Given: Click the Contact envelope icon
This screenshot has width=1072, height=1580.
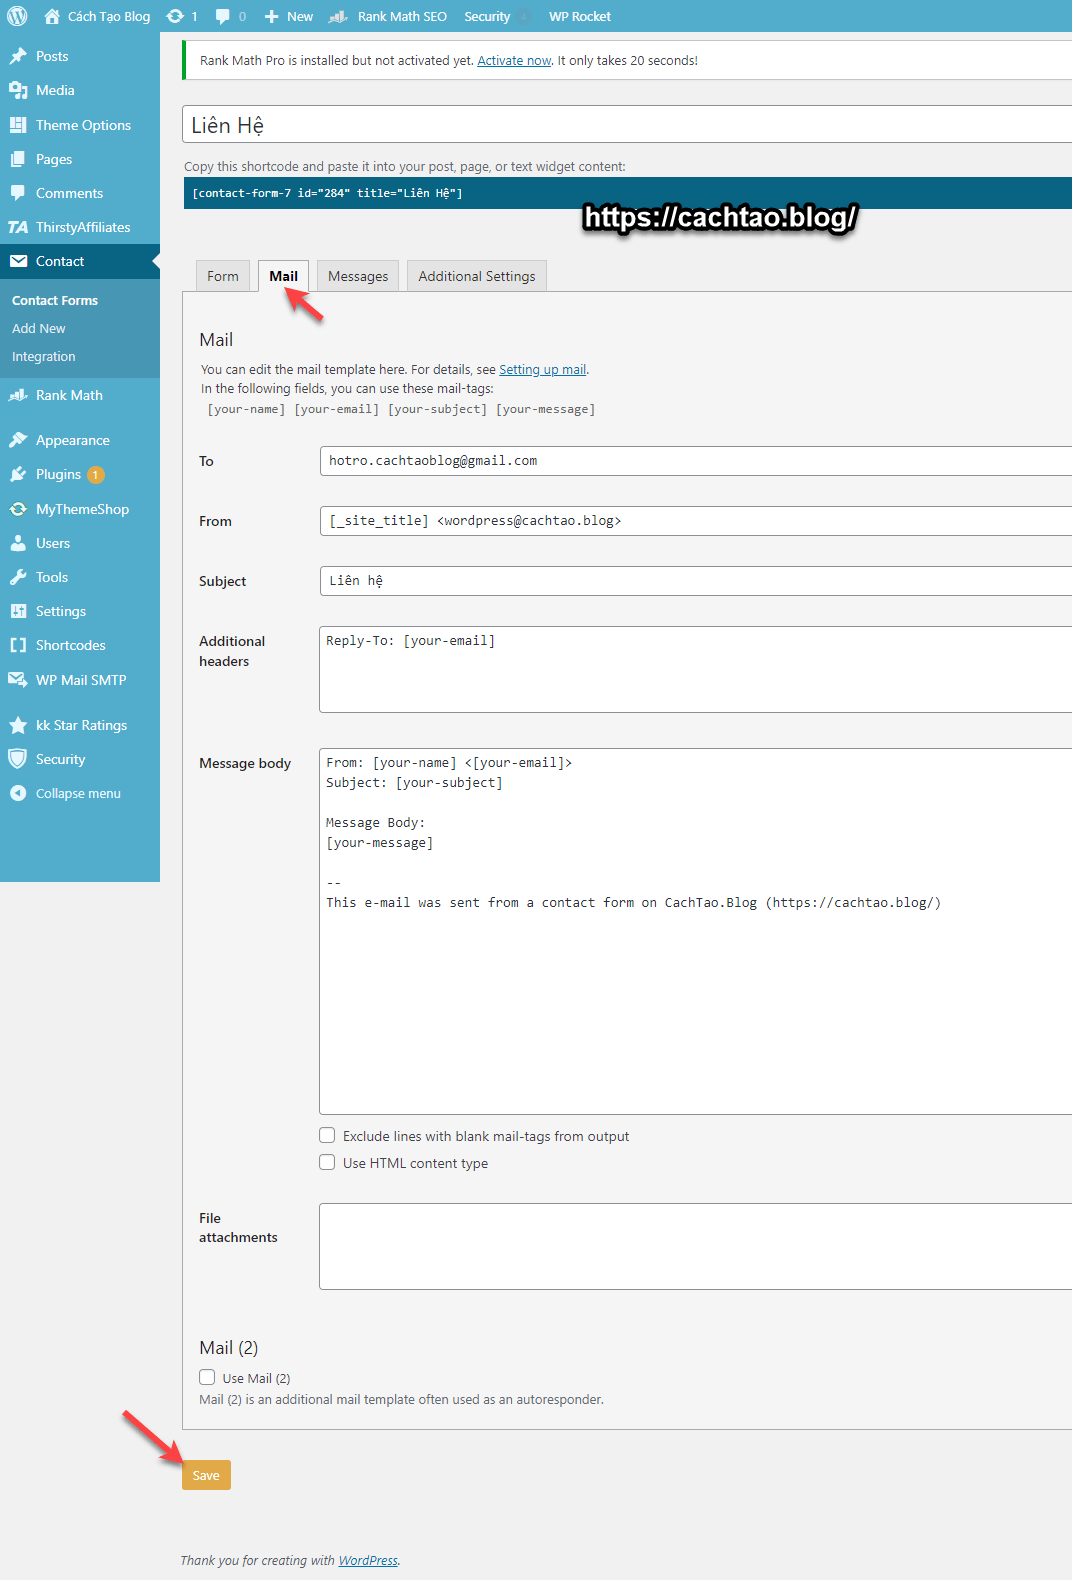Looking at the screenshot, I should pos(18,261).
